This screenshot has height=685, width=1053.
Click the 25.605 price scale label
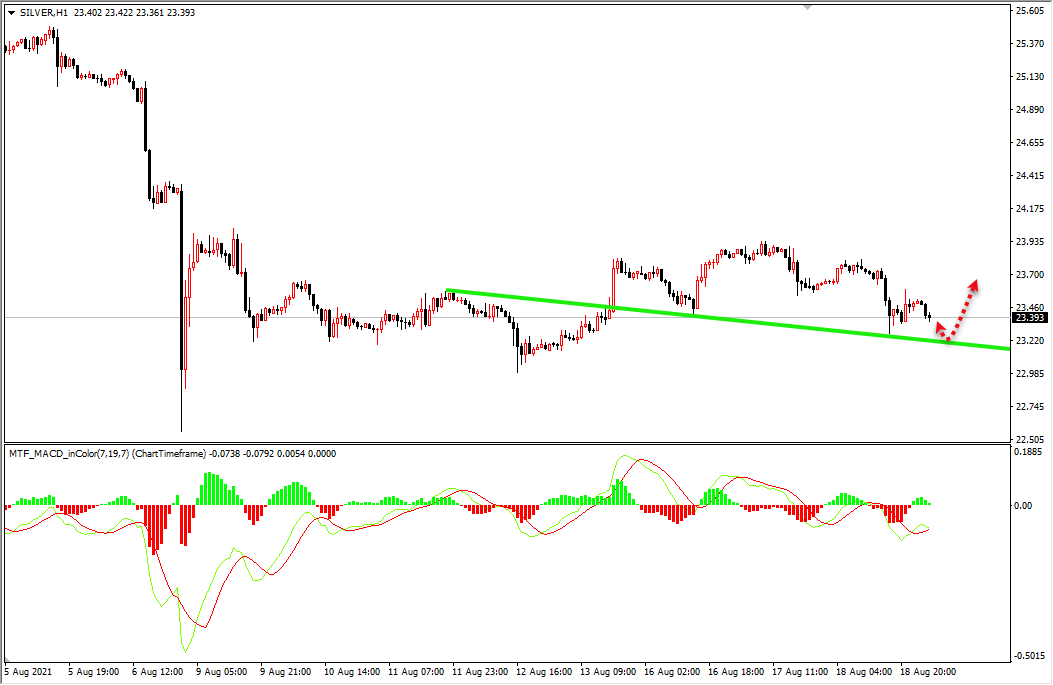(1030, 11)
